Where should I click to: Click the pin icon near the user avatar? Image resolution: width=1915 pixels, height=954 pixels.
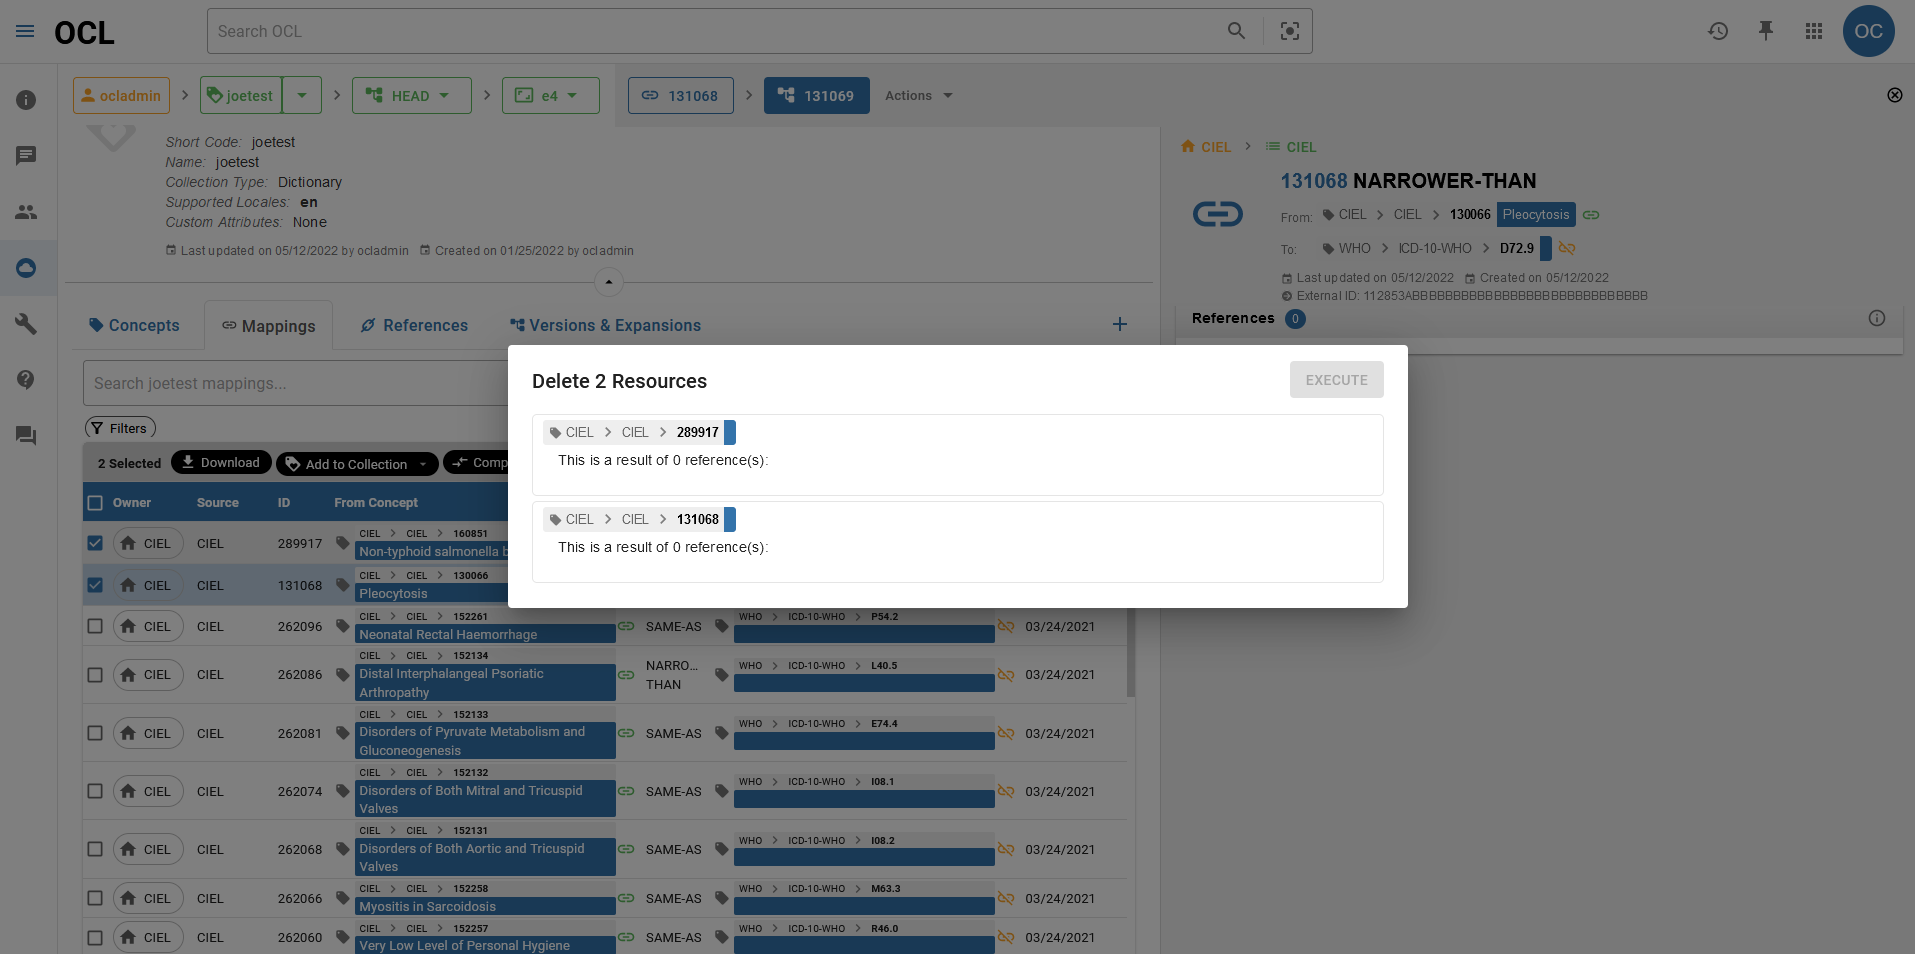1766,31
